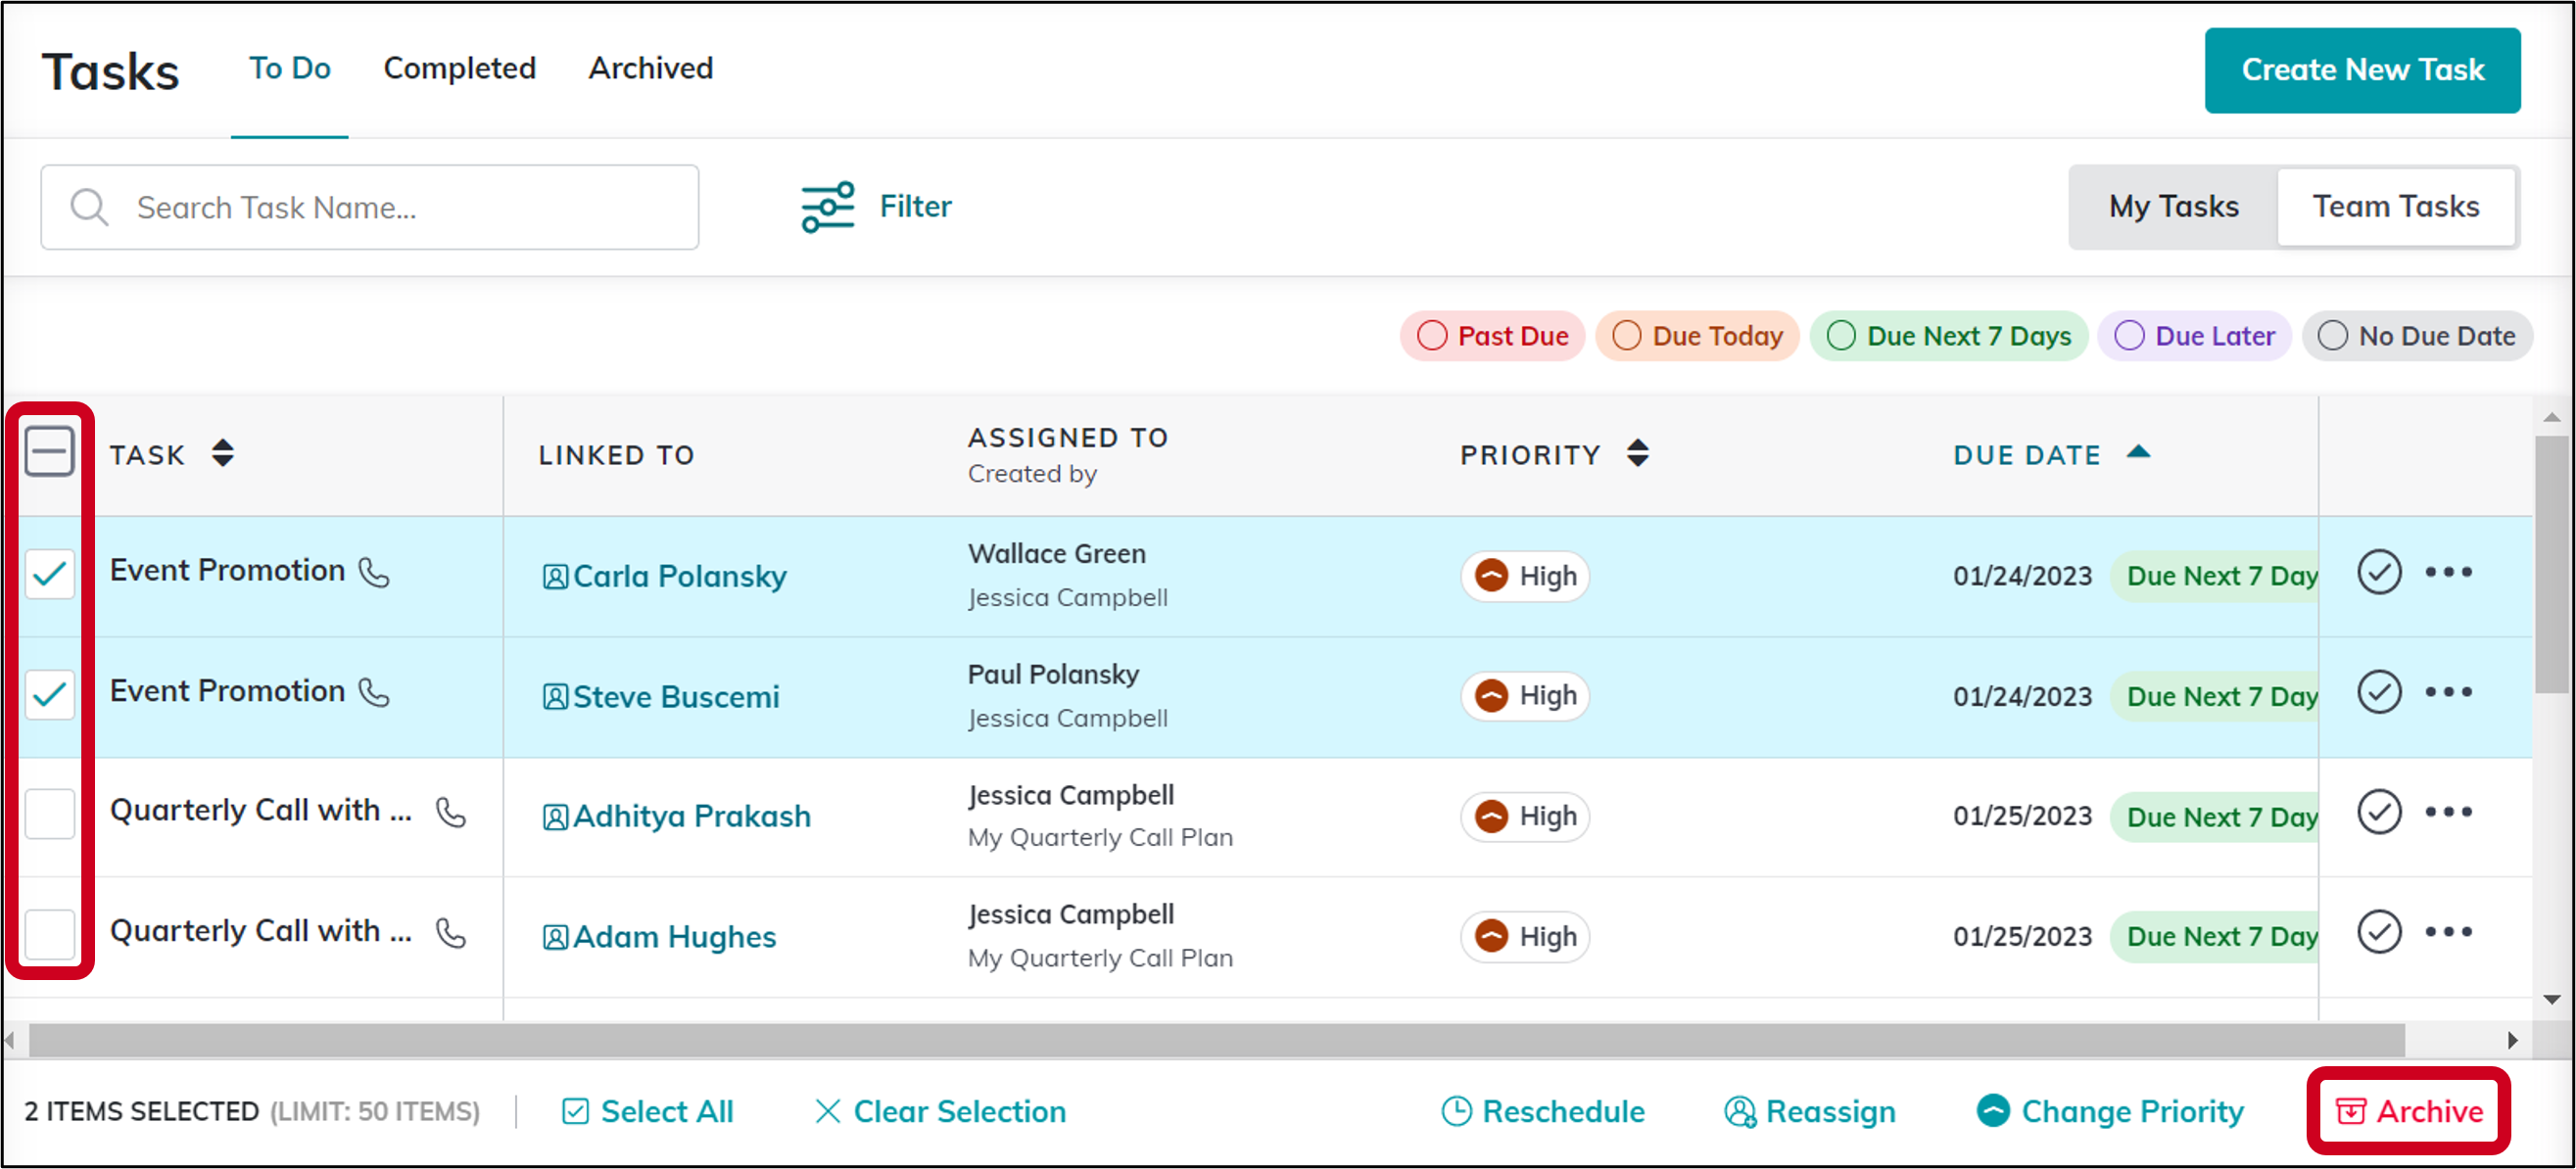Toggle the header select-all checkbox
This screenshot has height=1169, width=2576.
(49, 452)
